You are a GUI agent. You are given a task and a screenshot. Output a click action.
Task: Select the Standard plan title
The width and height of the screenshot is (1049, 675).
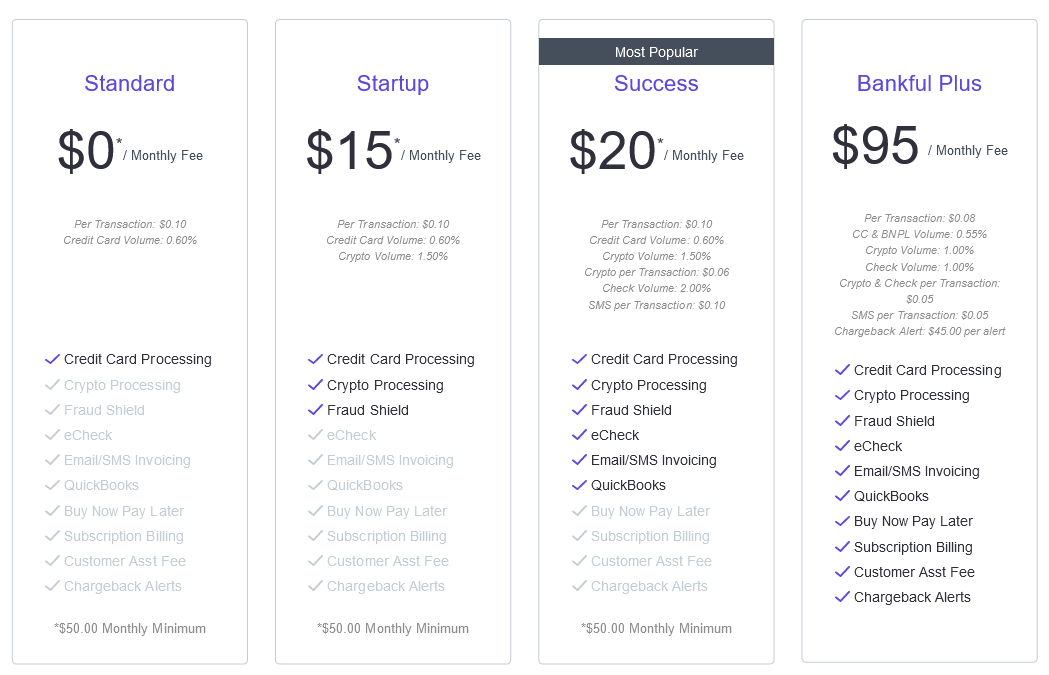(x=129, y=84)
